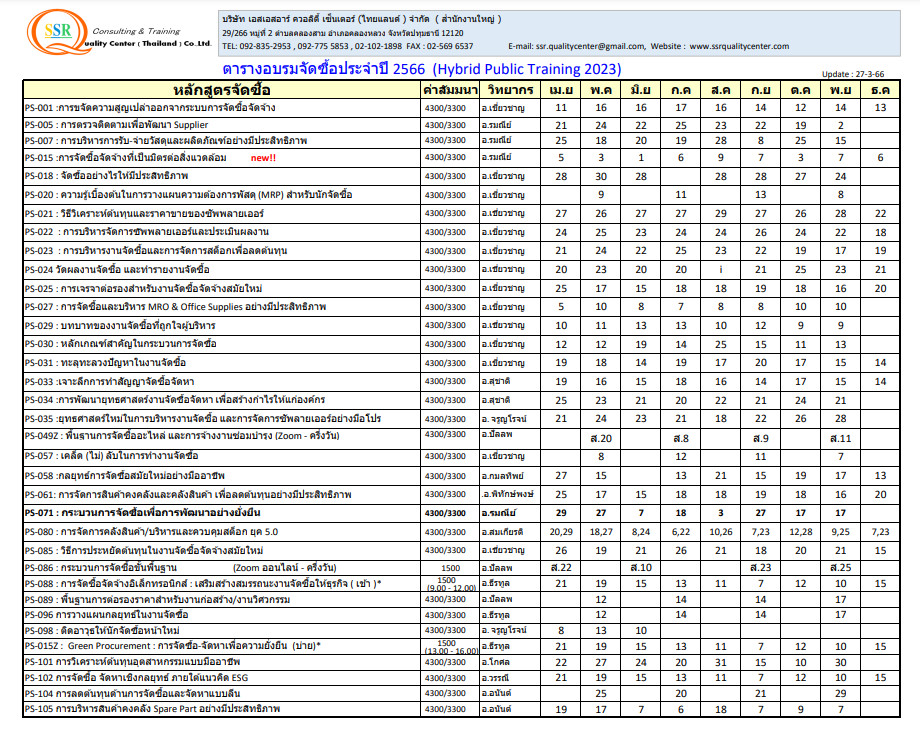920x732 pixels.
Task: Click the 'ต.ค' month header
Action: tap(800, 90)
